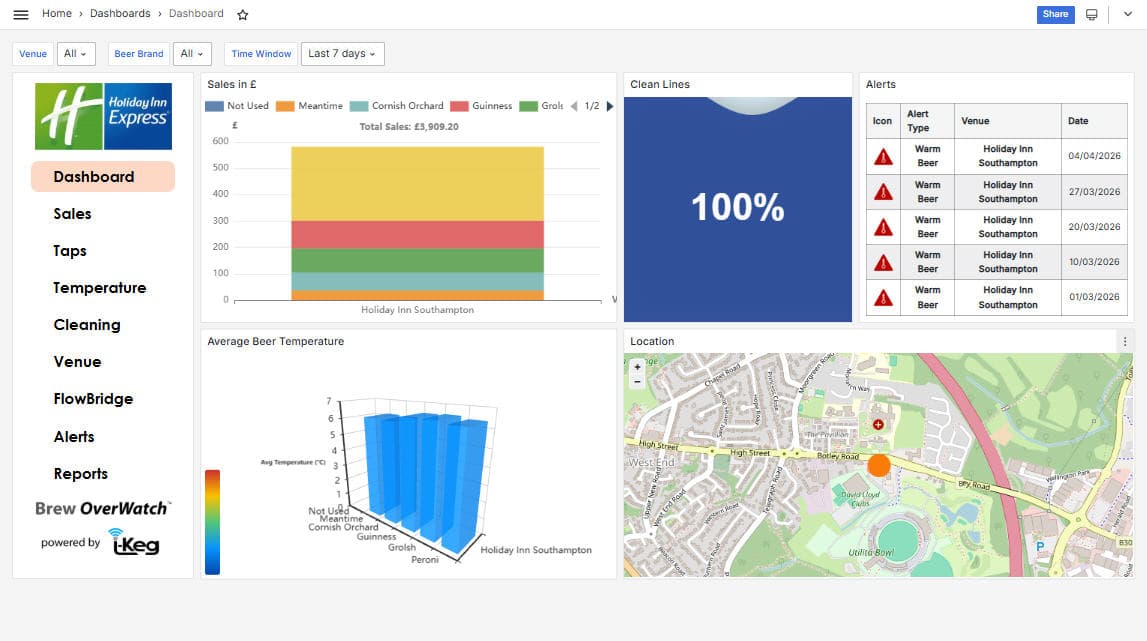Click the red Guinness bar segment
This screenshot has height=641, width=1147.
(x=417, y=235)
